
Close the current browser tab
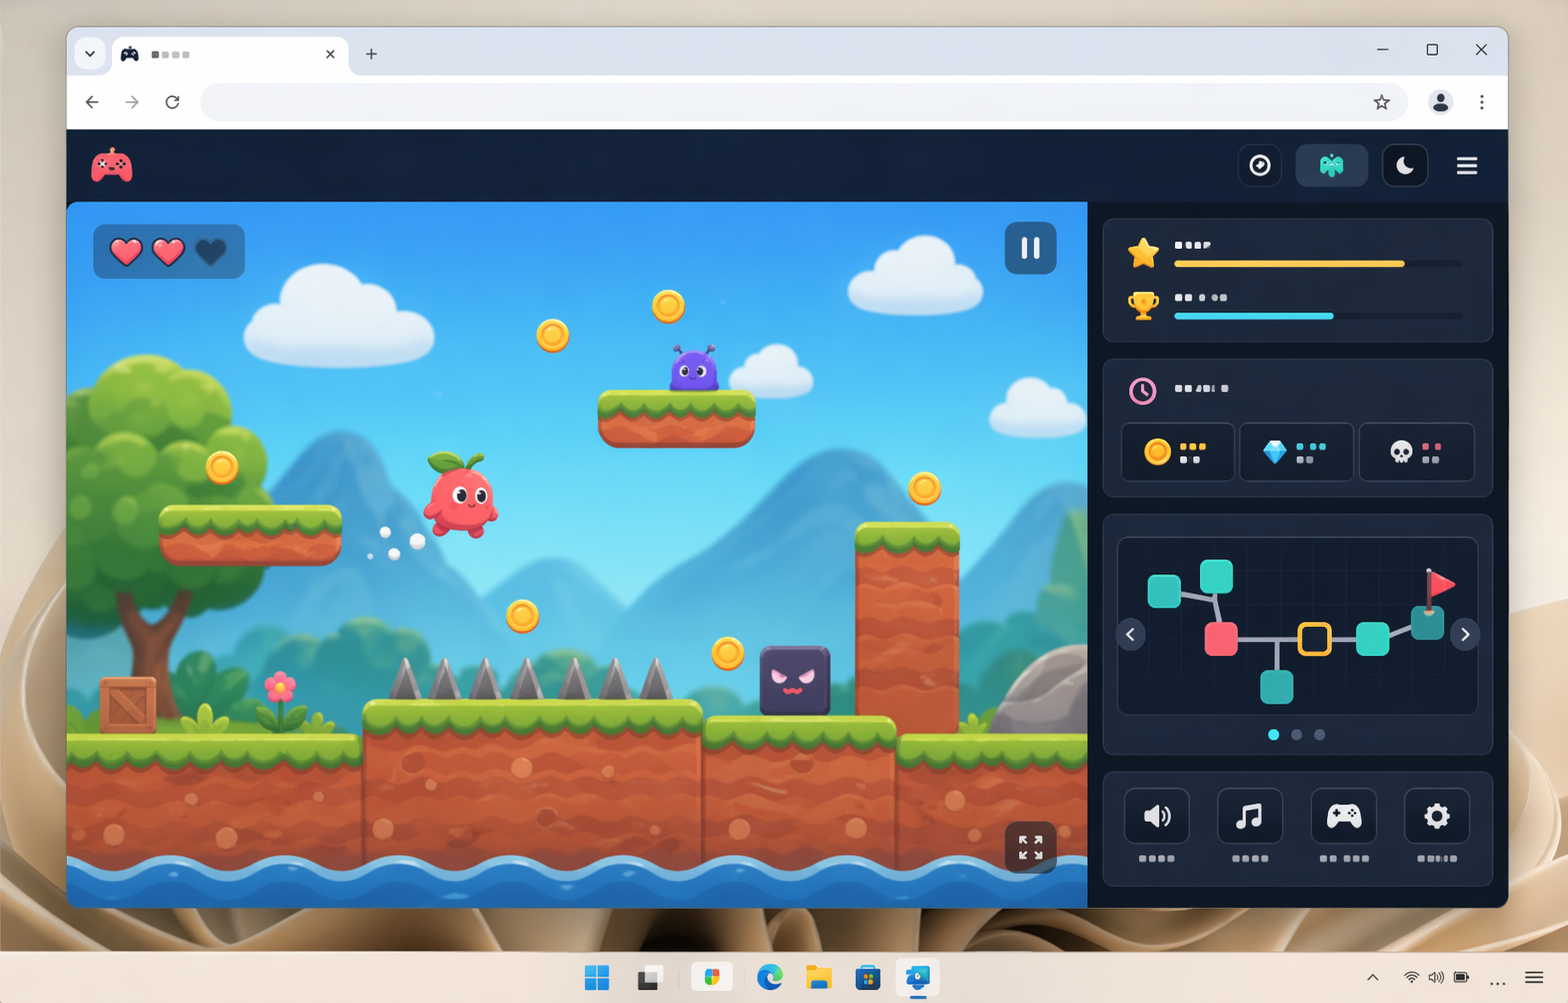point(330,54)
